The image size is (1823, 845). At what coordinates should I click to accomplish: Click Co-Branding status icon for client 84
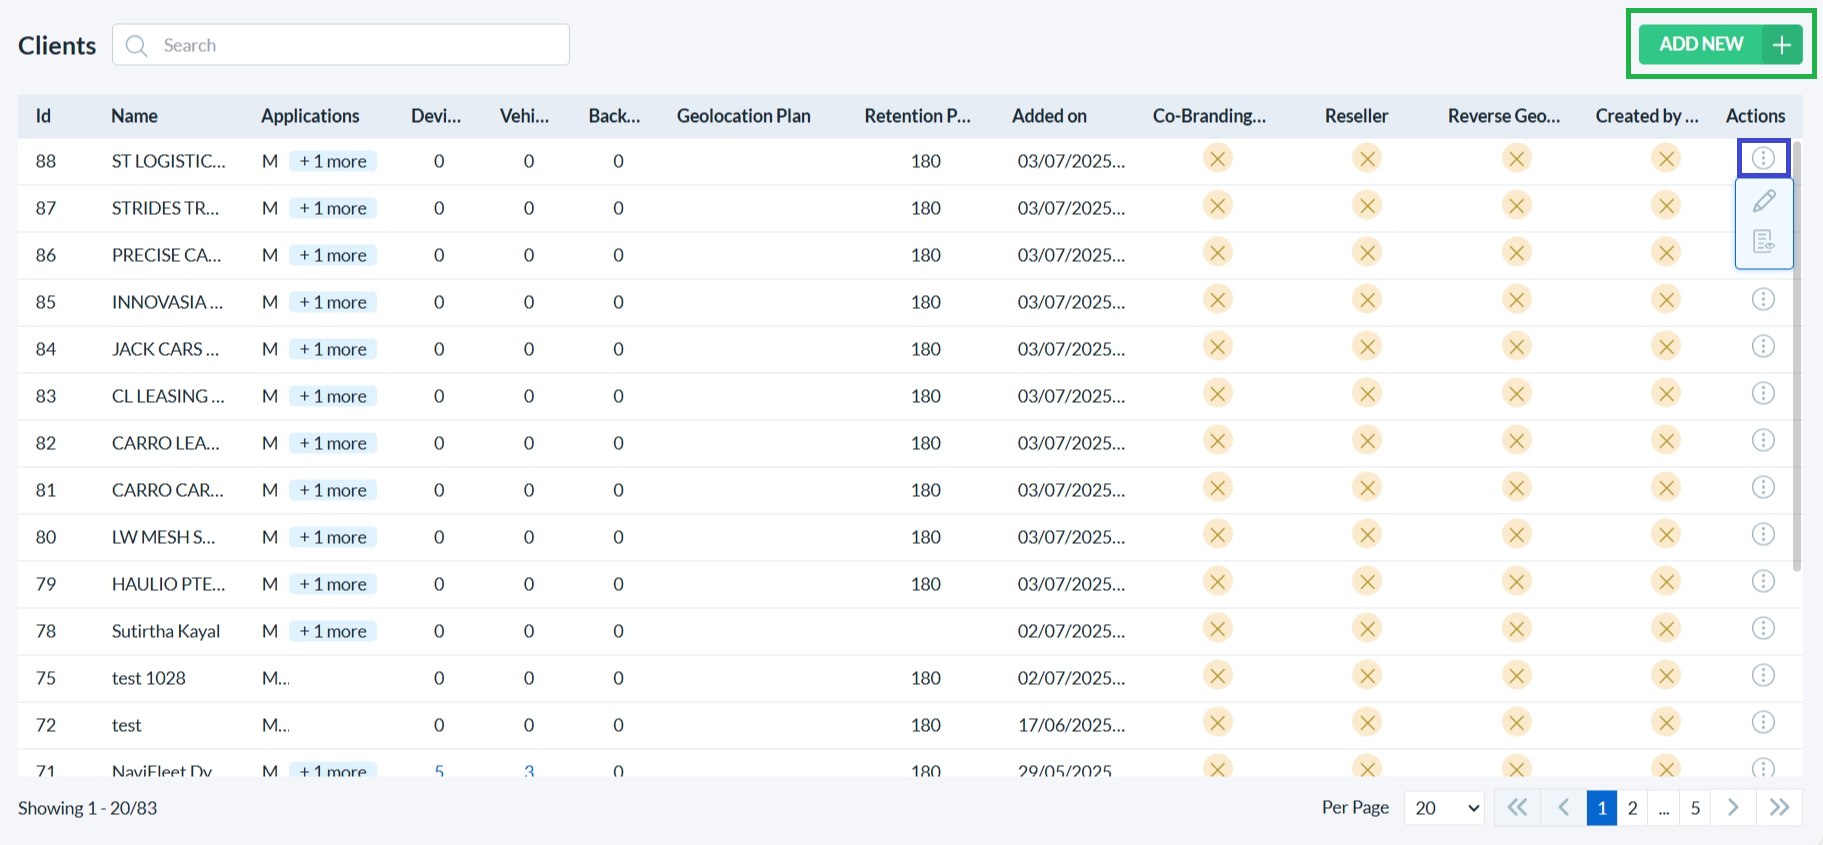click(x=1217, y=347)
